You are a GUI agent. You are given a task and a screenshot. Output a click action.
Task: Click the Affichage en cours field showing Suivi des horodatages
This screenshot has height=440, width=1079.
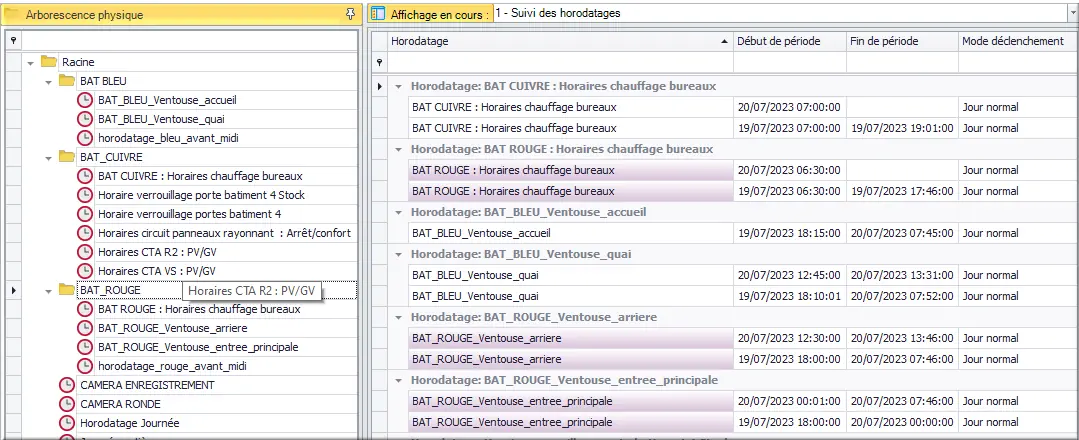coord(780,13)
